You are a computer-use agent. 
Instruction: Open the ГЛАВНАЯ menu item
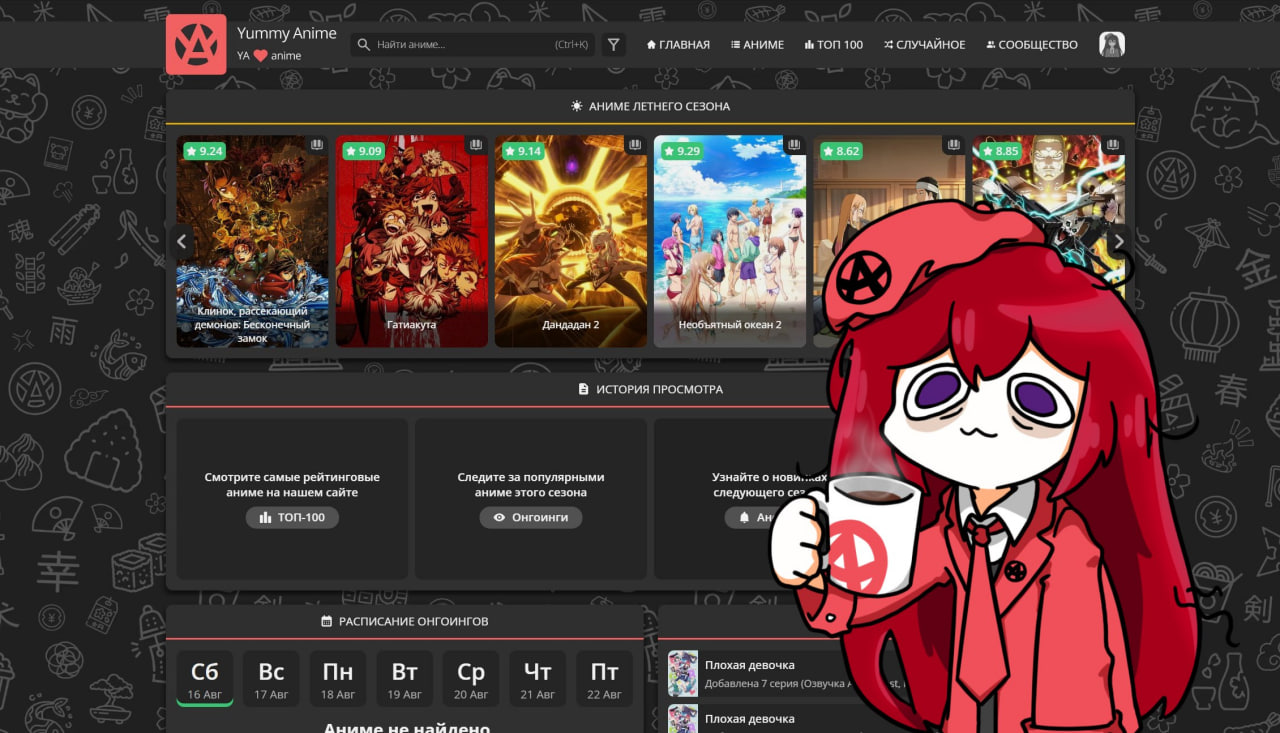point(678,45)
